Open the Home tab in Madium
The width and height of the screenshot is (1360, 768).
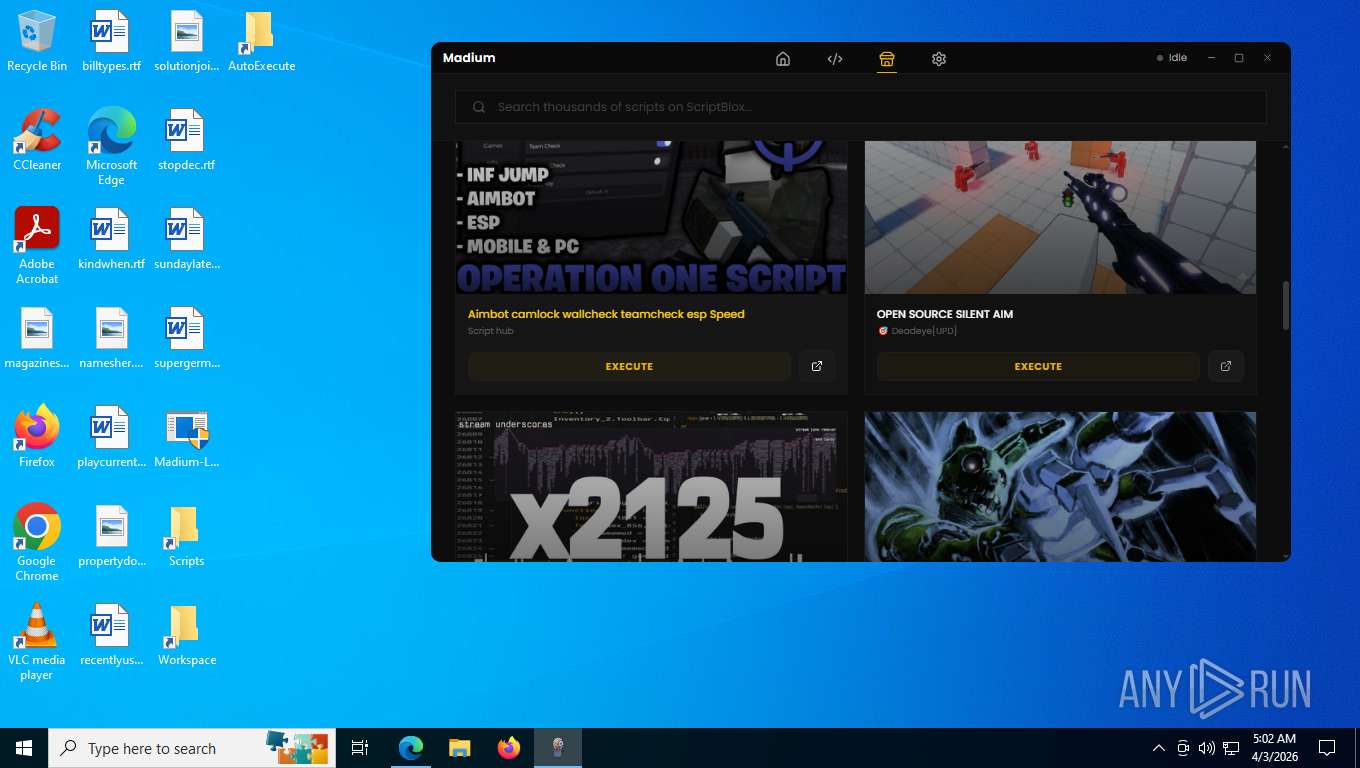click(783, 59)
